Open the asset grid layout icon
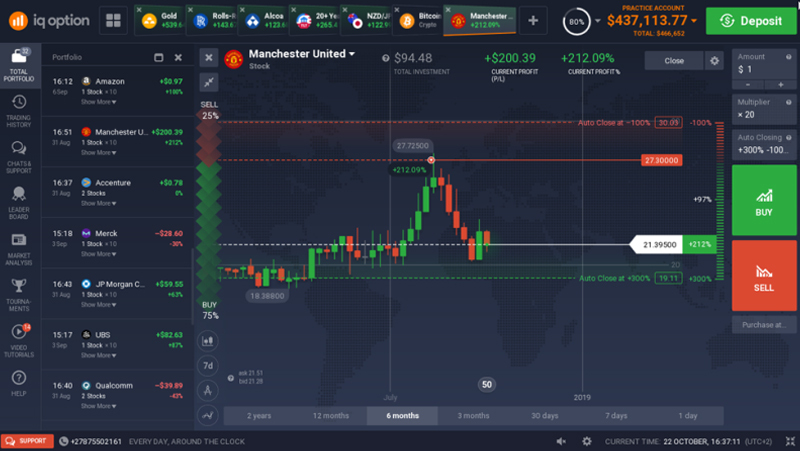 click(x=113, y=20)
